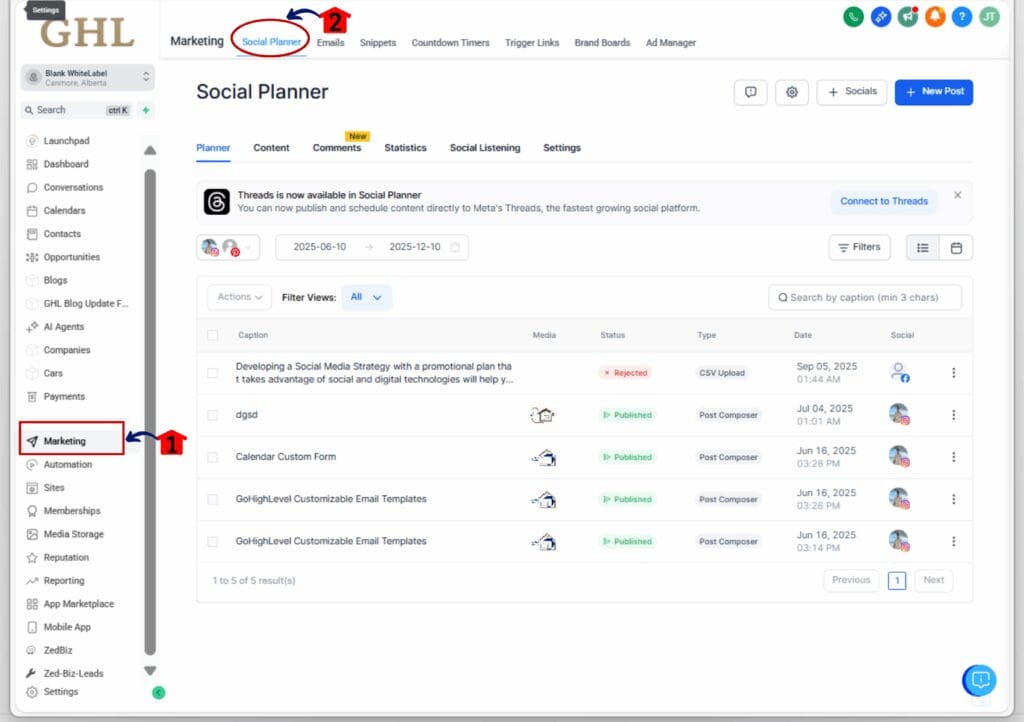Click the feedback comment icon beside gear
The width and height of the screenshot is (1024, 722).
[750, 92]
